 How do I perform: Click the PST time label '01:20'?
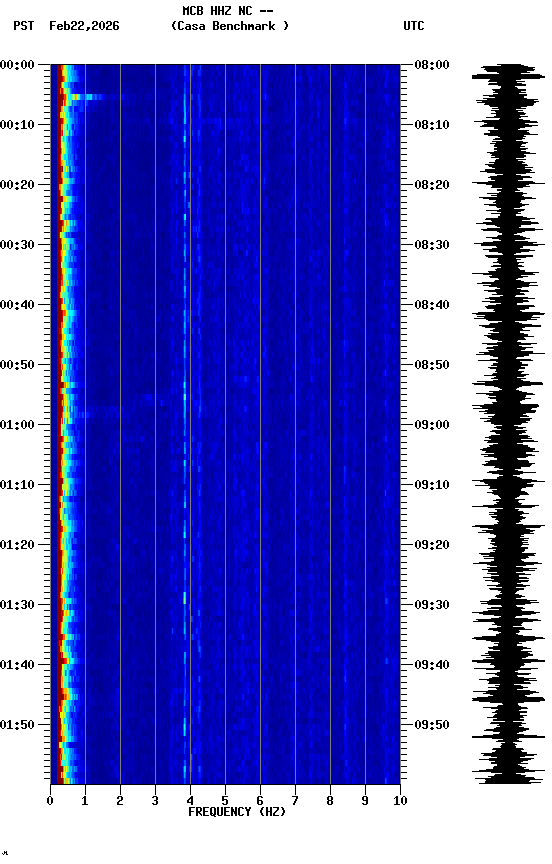pos(17,546)
